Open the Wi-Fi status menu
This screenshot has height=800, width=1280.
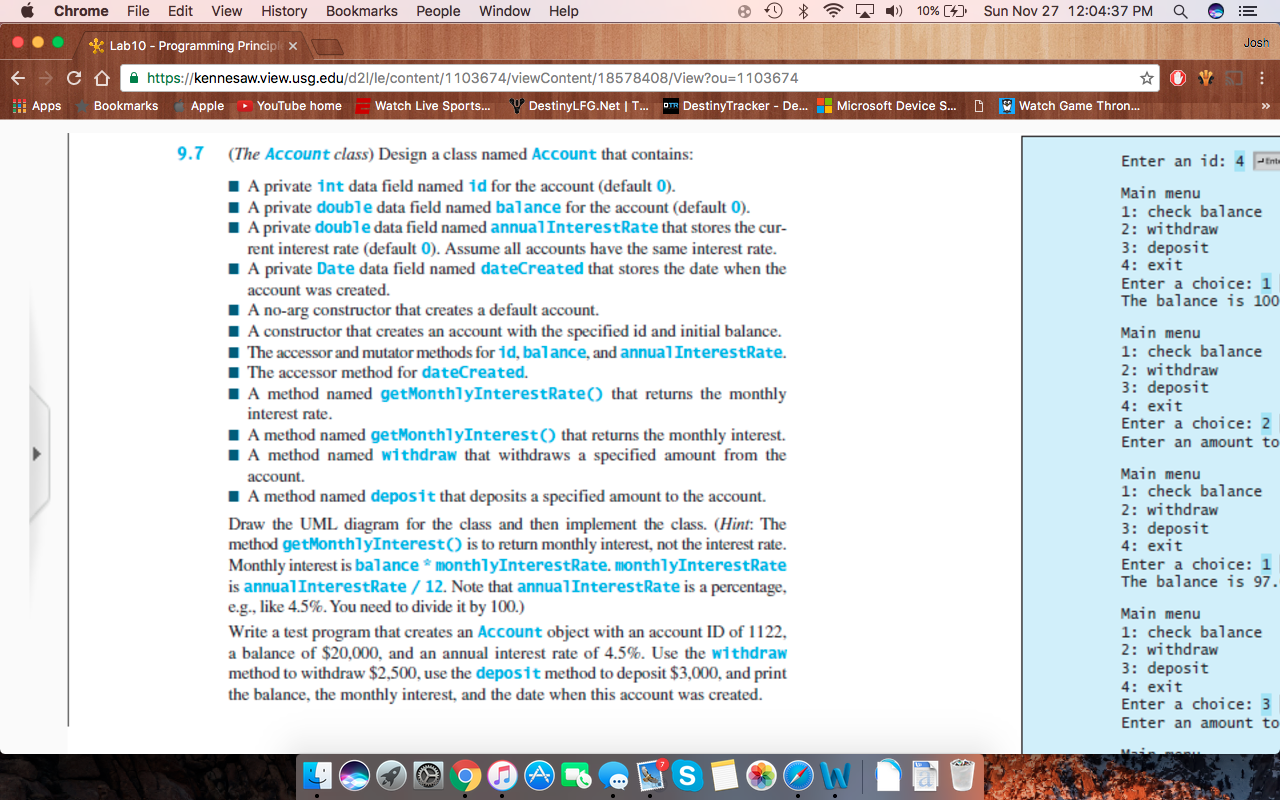pyautogui.click(x=831, y=11)
